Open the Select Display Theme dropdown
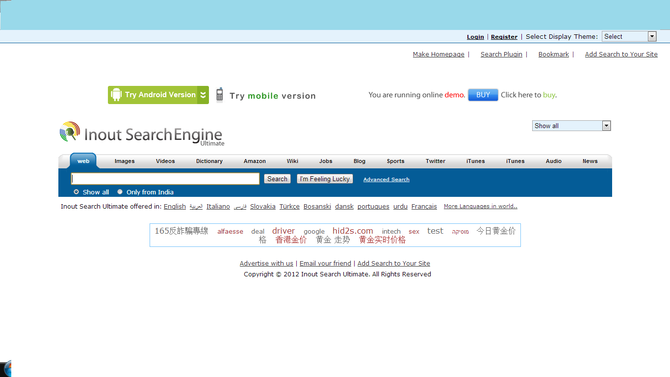 [x=629, y=37]
